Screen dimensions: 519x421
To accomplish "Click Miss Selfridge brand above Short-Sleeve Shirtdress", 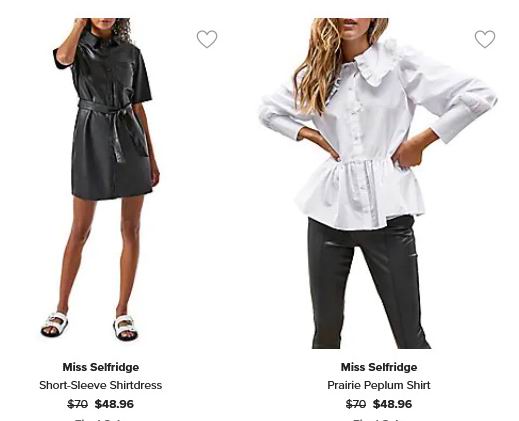I will pos(101,367).
